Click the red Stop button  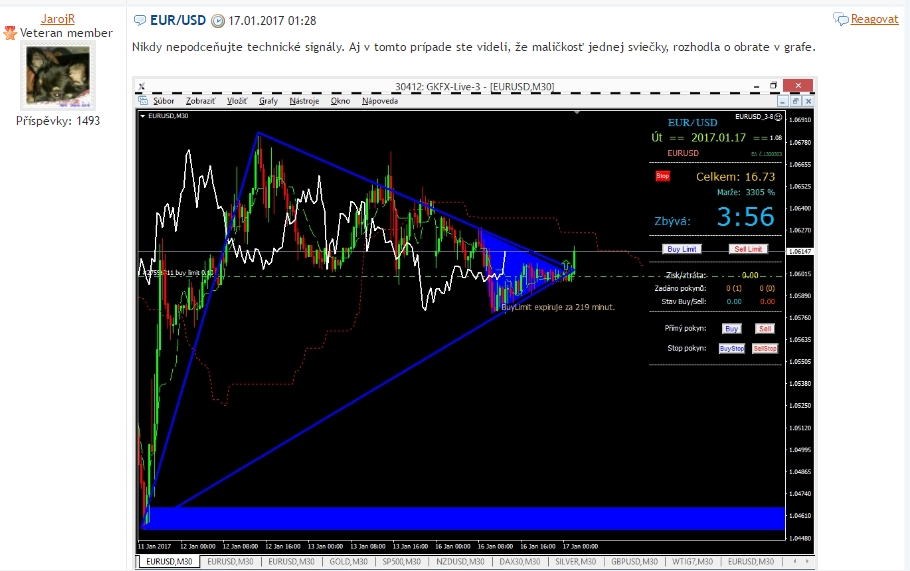point(662,176)
